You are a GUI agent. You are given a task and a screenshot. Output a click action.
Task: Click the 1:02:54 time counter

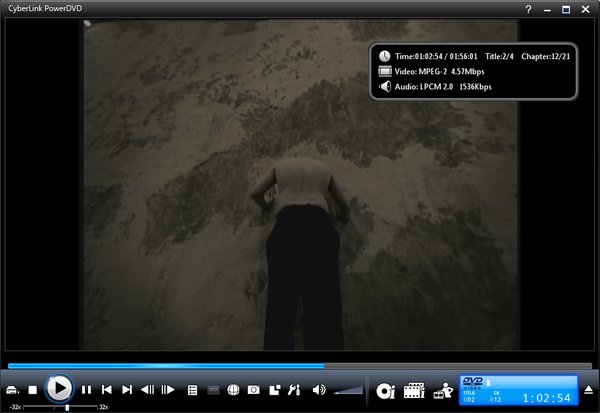pos(546,398)
